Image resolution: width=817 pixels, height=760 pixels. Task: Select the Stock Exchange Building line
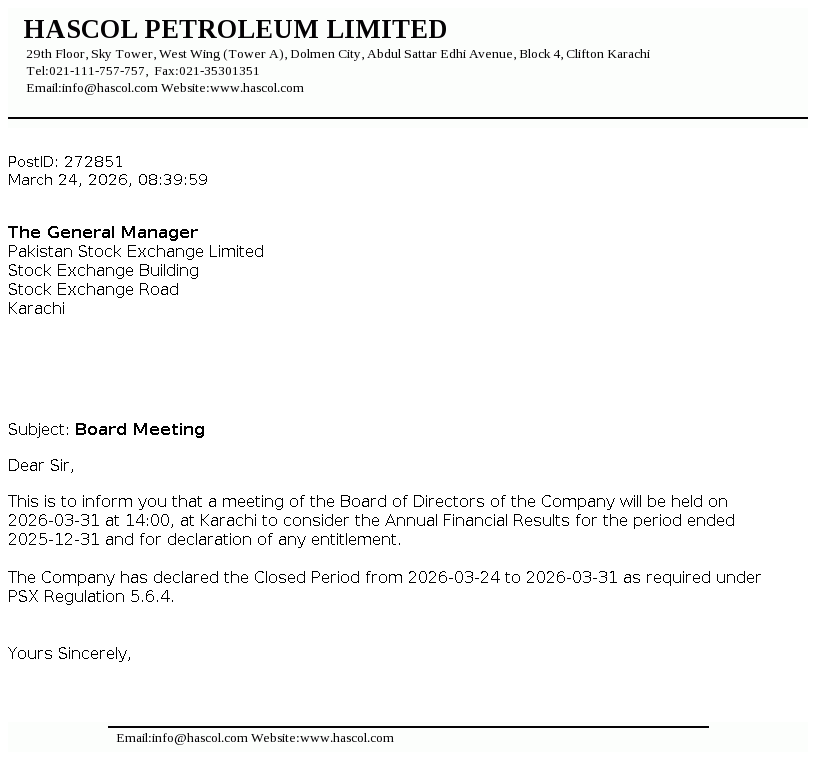tap(104, 270)
